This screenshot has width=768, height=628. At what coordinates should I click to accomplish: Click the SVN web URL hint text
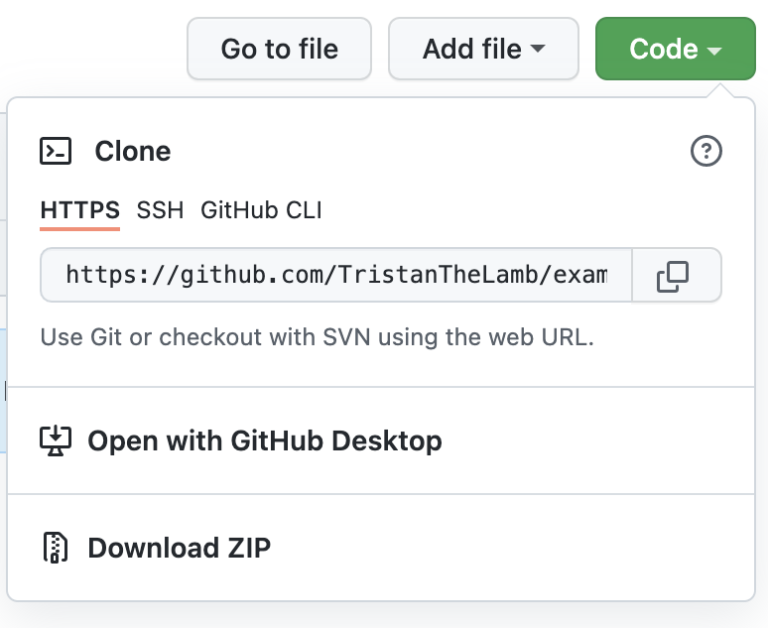317,337
